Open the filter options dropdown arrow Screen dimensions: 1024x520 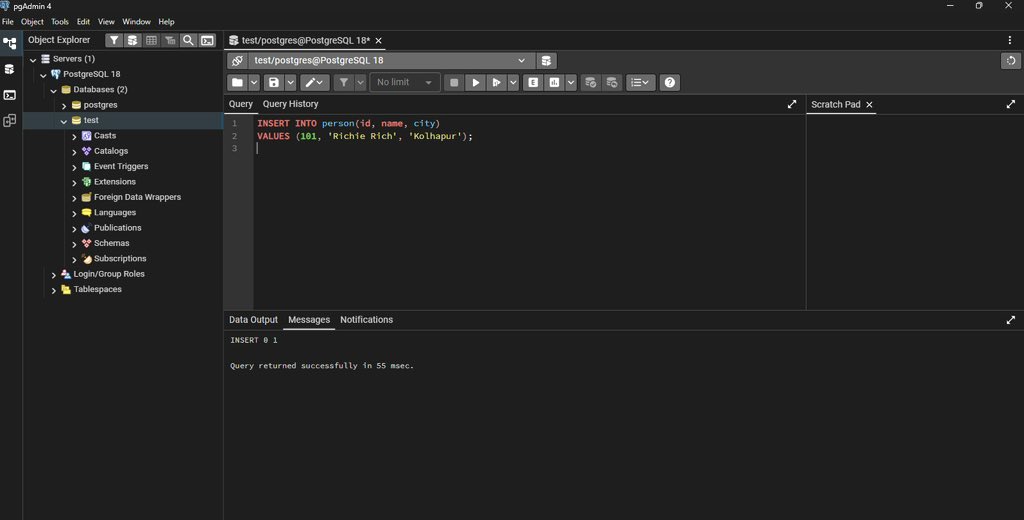(360, 82)
